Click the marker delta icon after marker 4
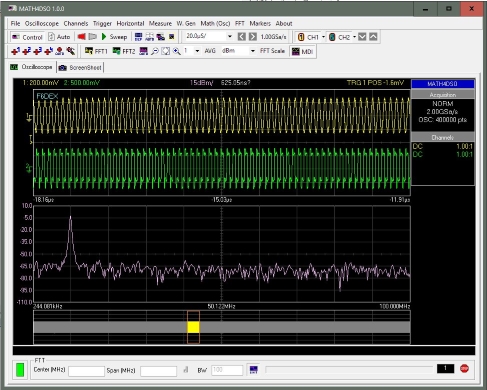 tap(60, 51)
